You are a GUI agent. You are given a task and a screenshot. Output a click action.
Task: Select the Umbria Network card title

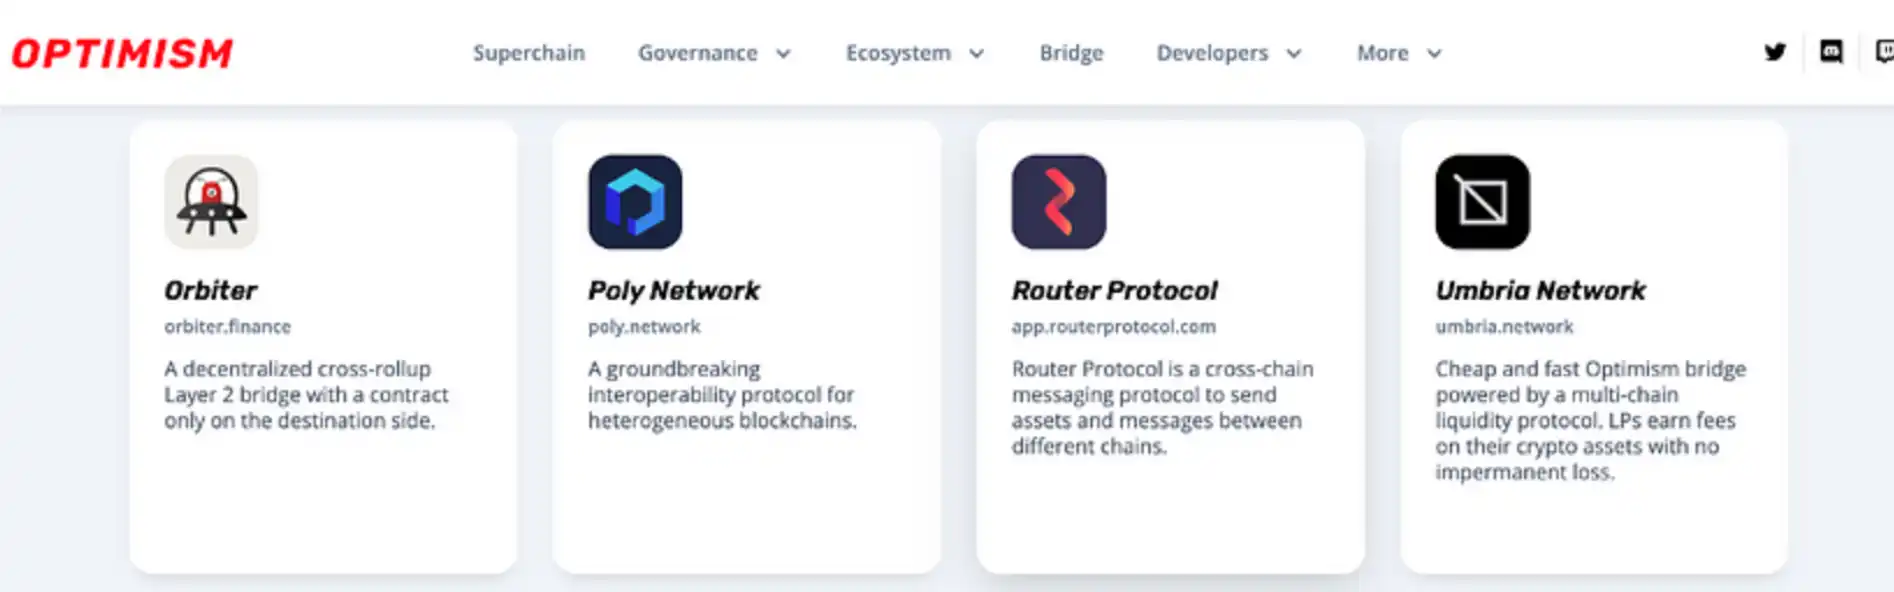point(1540,291)
